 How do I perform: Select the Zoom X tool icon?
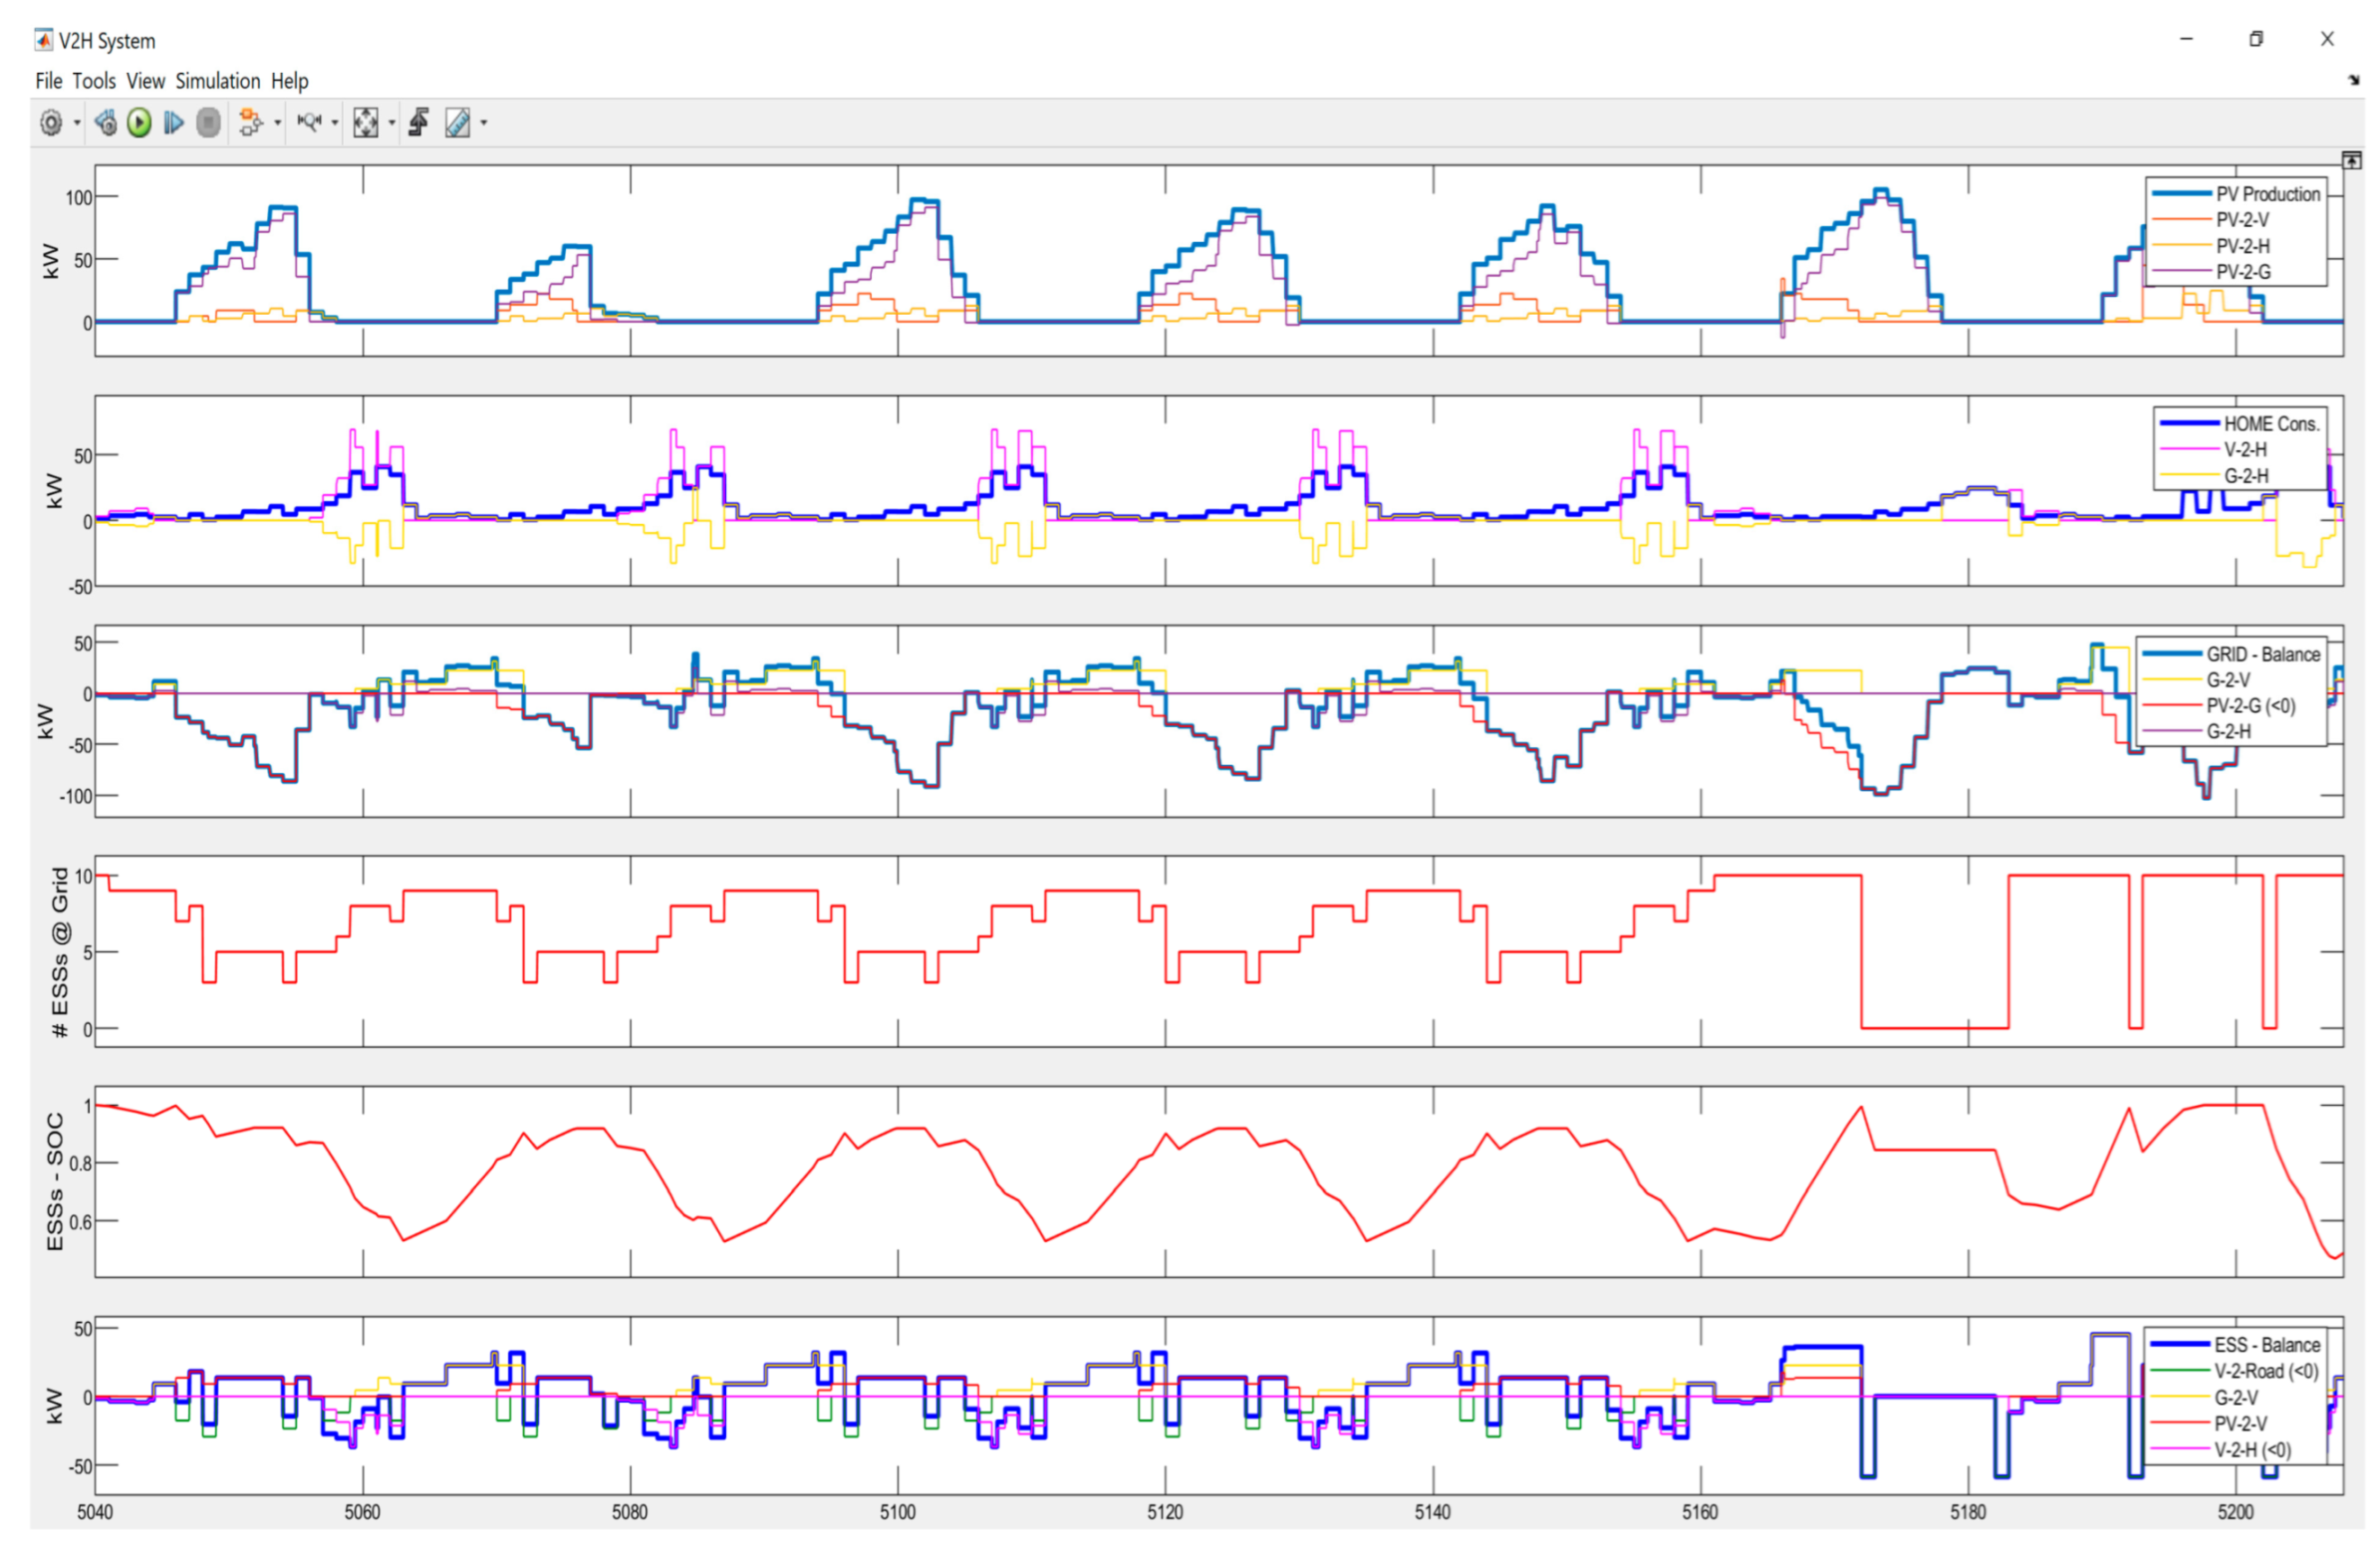click(309, 123)
